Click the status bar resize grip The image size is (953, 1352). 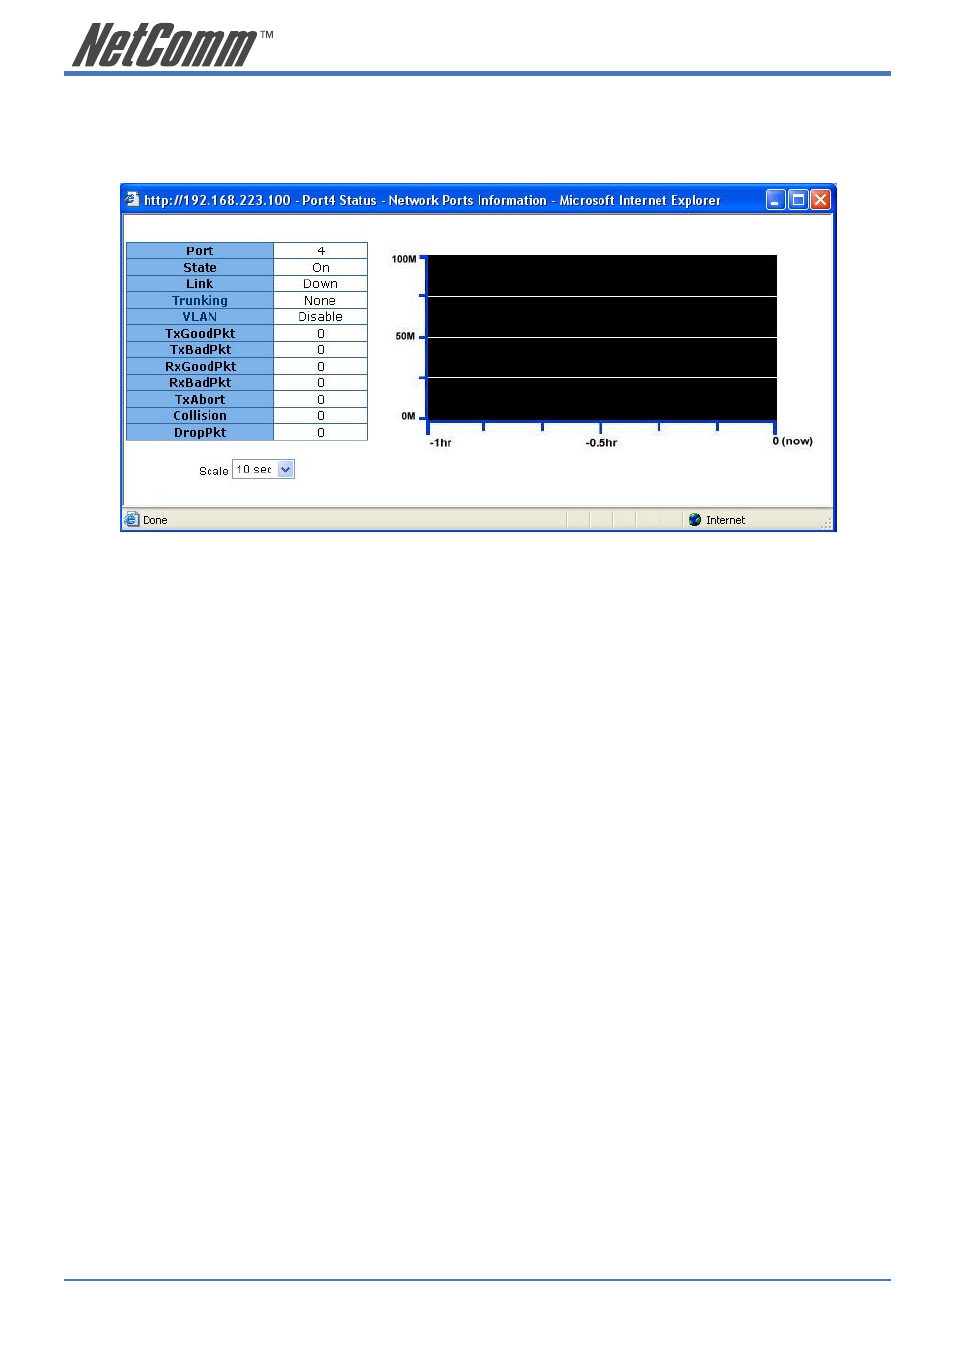(826, 522)
